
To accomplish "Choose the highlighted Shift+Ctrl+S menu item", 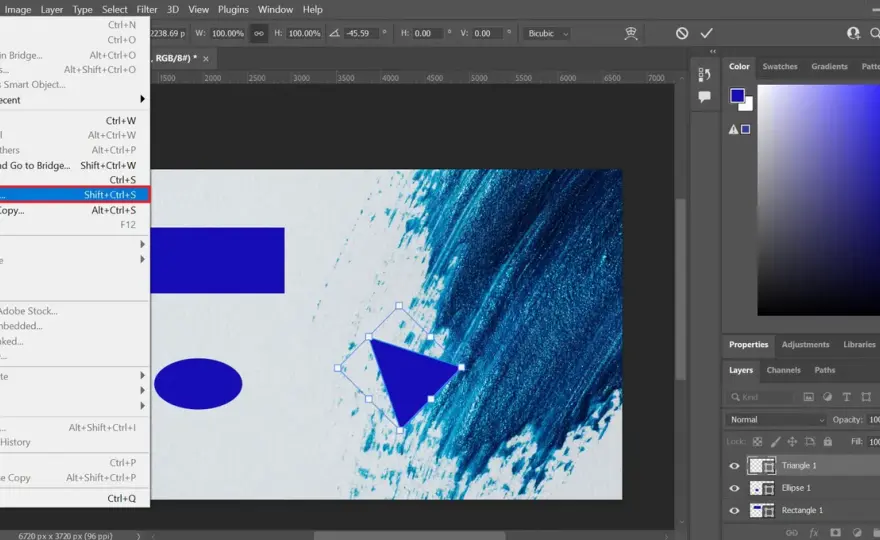I will (x=74, y=195).
